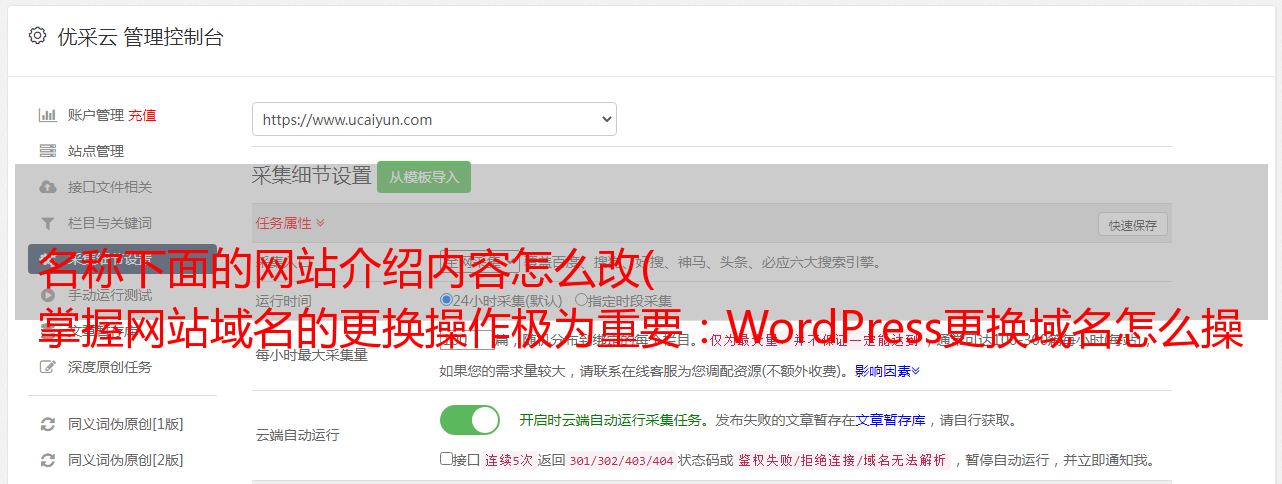The height and width of the screenshot is (484, 1282).
Task: Click the refresh icon for 同义词伪原创[2版]
Action: (x=47, y=460)
